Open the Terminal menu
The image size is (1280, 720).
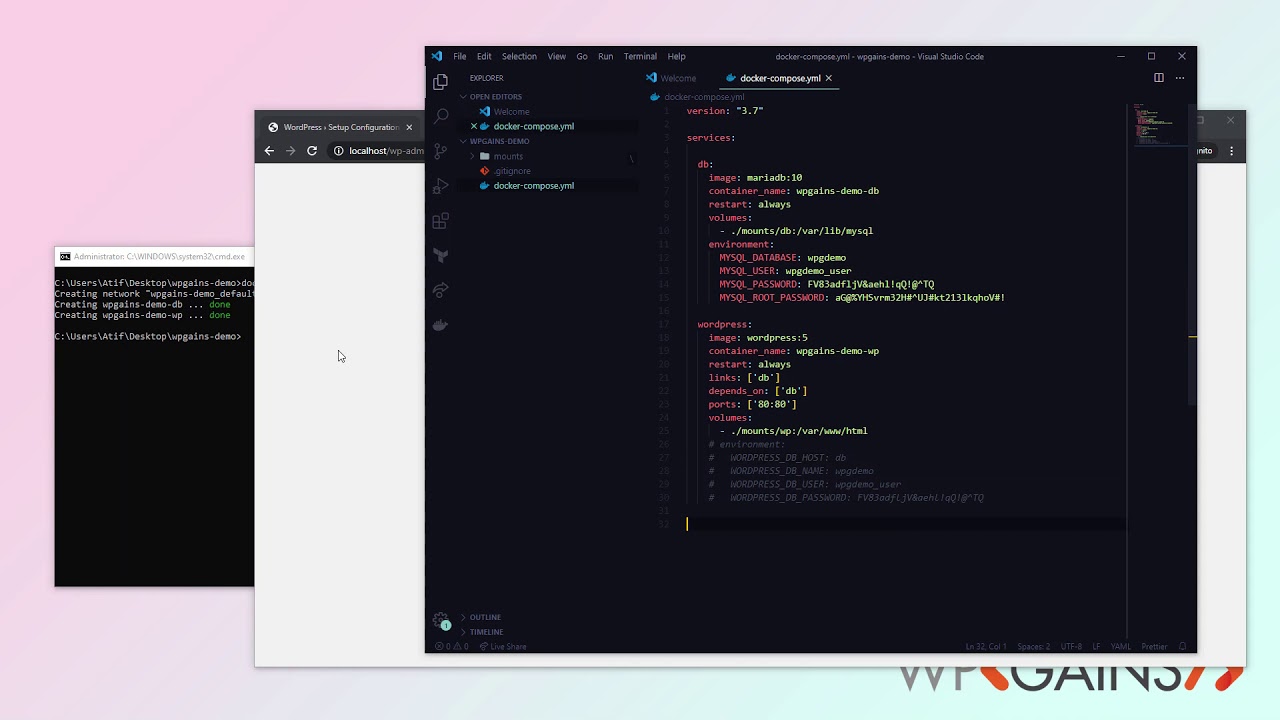click(x=640, y=56)
